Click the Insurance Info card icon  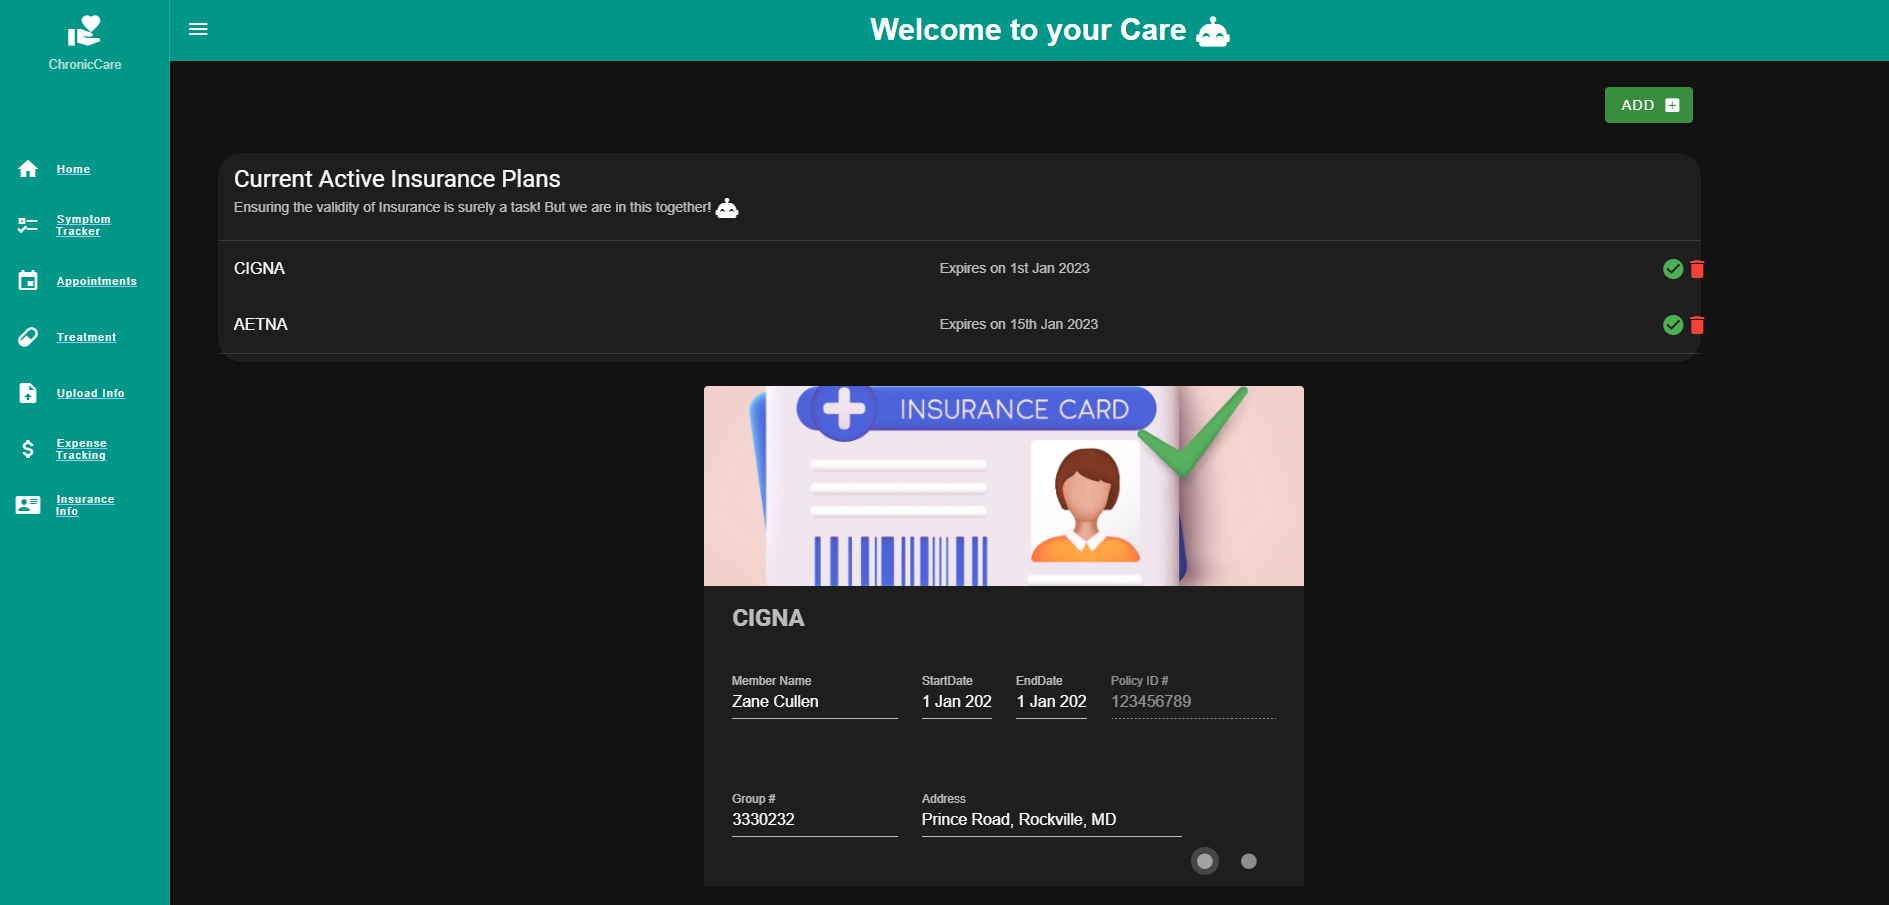click(x=28, y=505)
